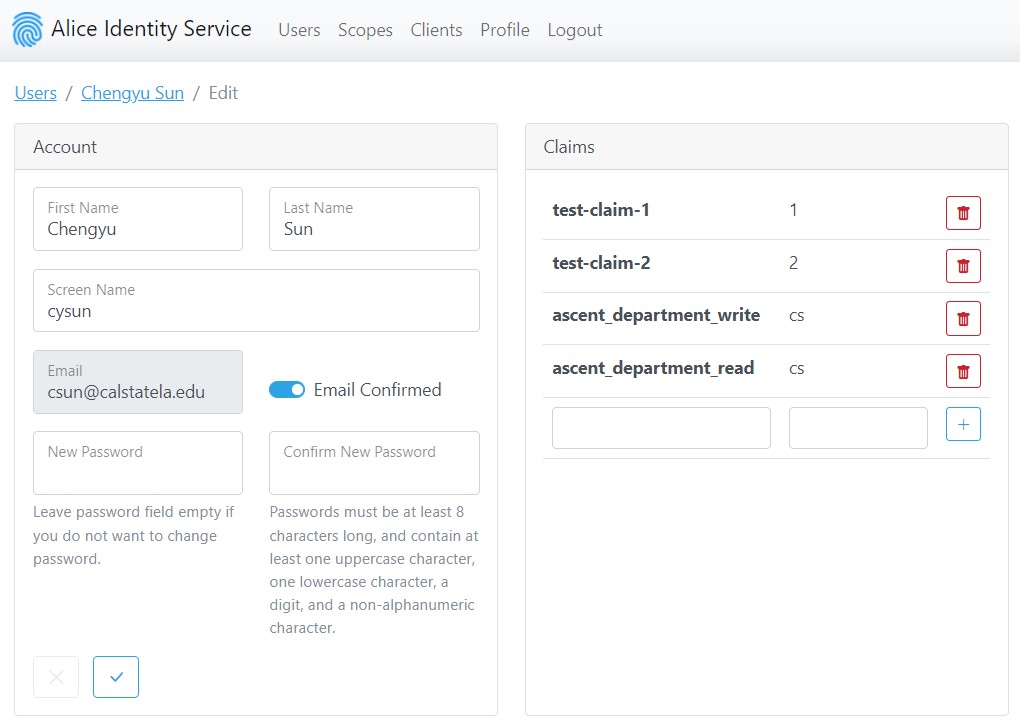The width and height of the screenshot is (1020, 723).
Task: Go to the Scopes page
Action: (365, 30)
